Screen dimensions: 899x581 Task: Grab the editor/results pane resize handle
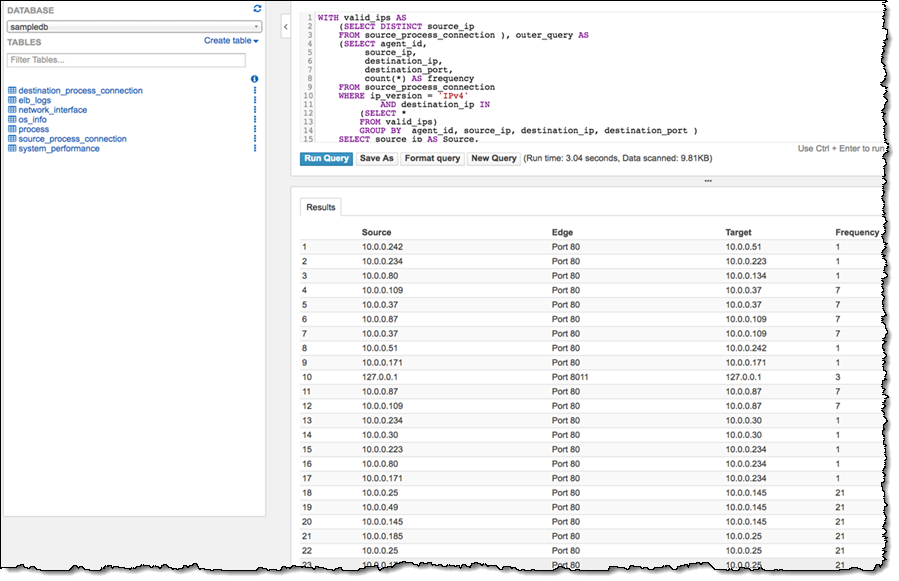click(708, 181)
